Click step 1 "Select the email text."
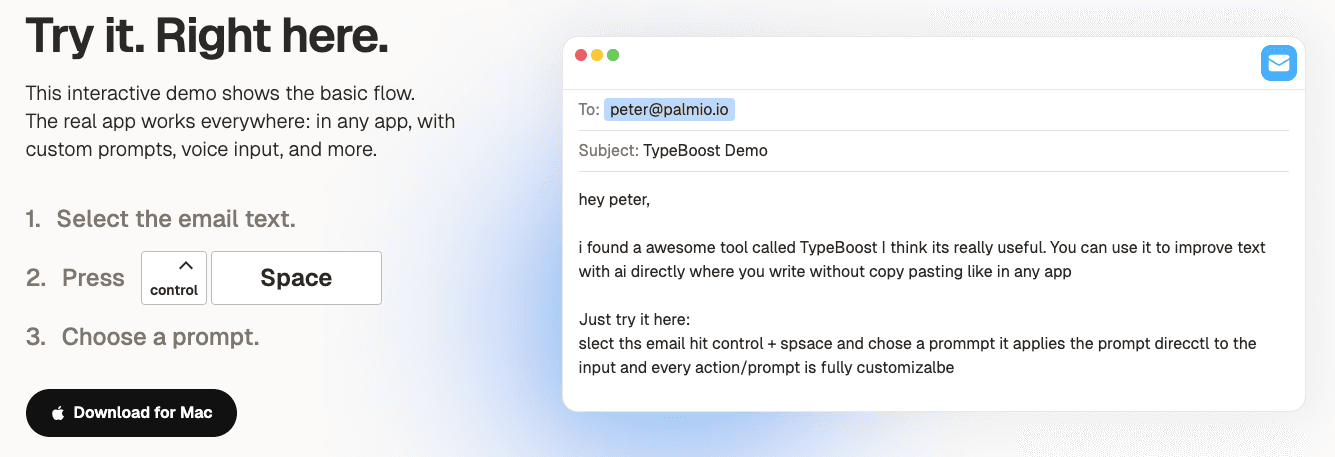This screenshot has width=1335, height=457. pos(175,219)
